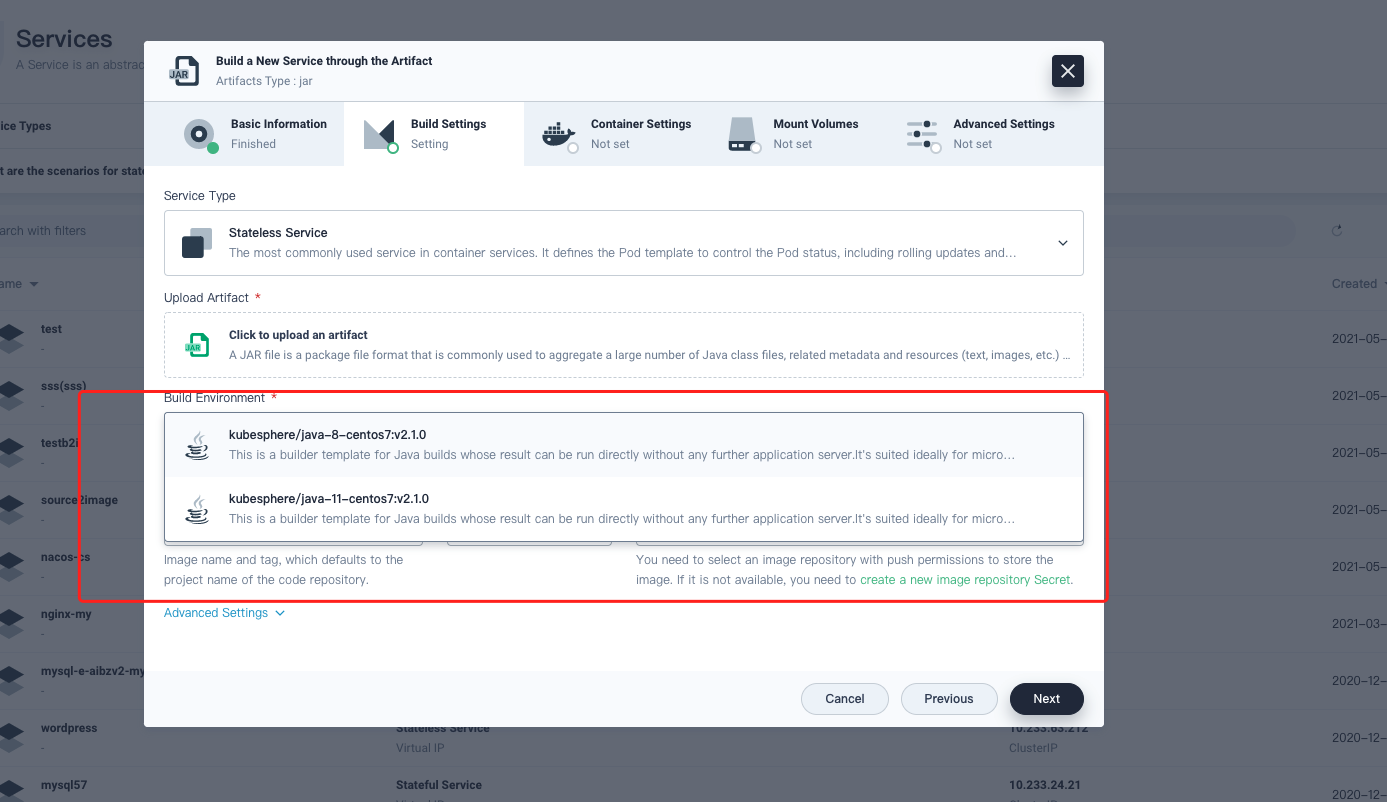
Task: Click the search with filters field
Action: (60, 229)
